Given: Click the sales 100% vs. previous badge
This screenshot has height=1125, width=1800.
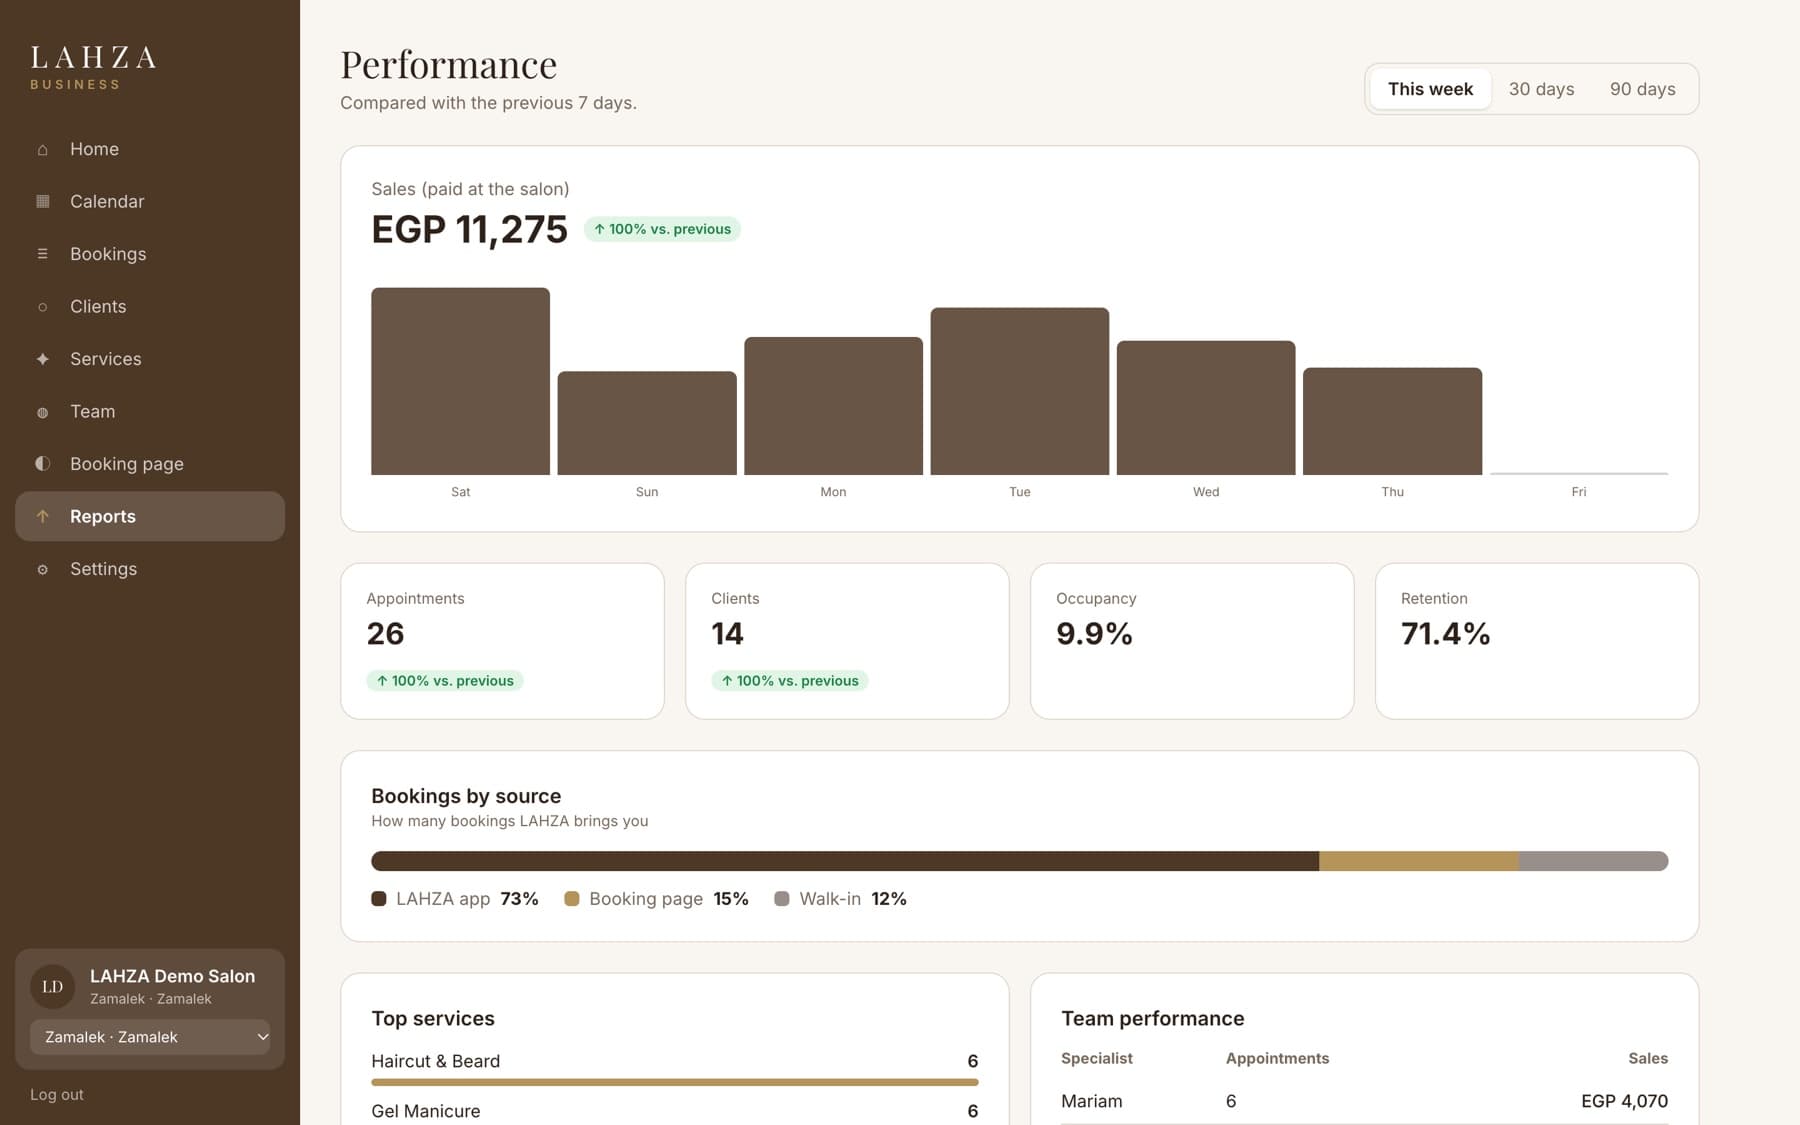Looking at the screenshot, I should pos(662,229).
